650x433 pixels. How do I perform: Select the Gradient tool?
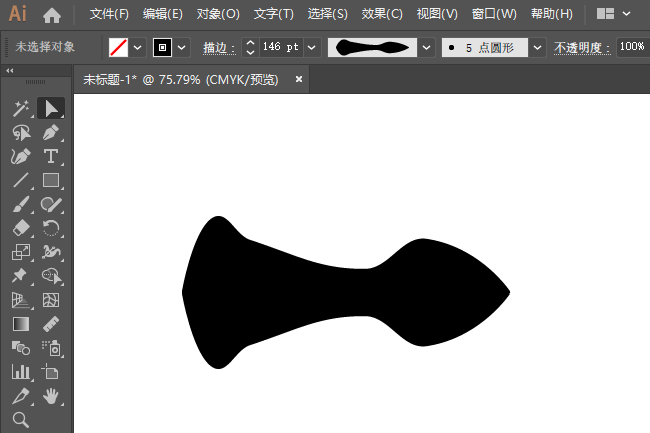[21, 324]
